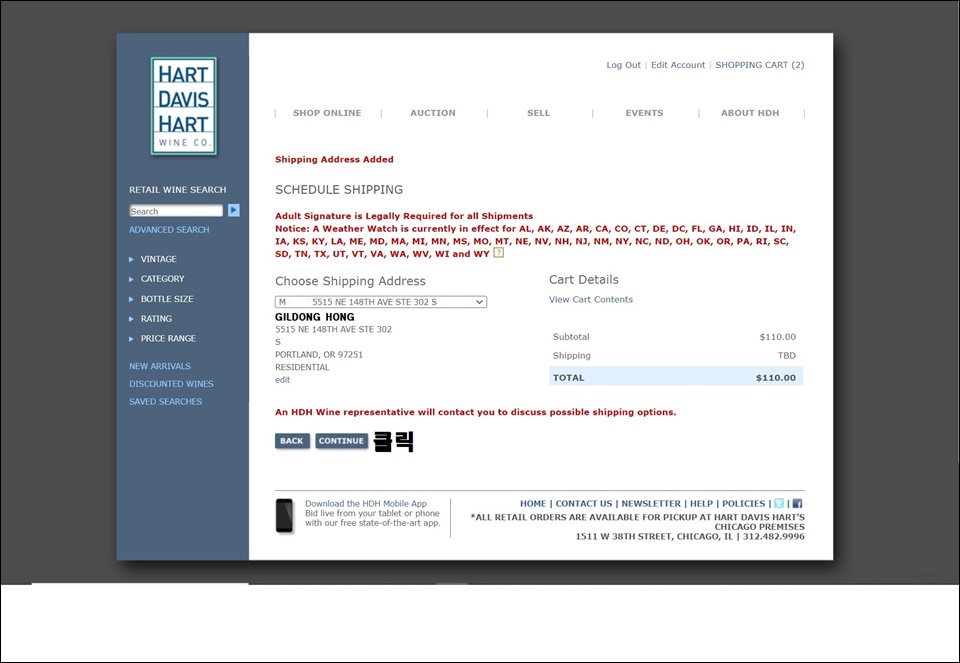Click the POLICIES footer link
This screenshot has width=960, height=663.
point(743,503)
